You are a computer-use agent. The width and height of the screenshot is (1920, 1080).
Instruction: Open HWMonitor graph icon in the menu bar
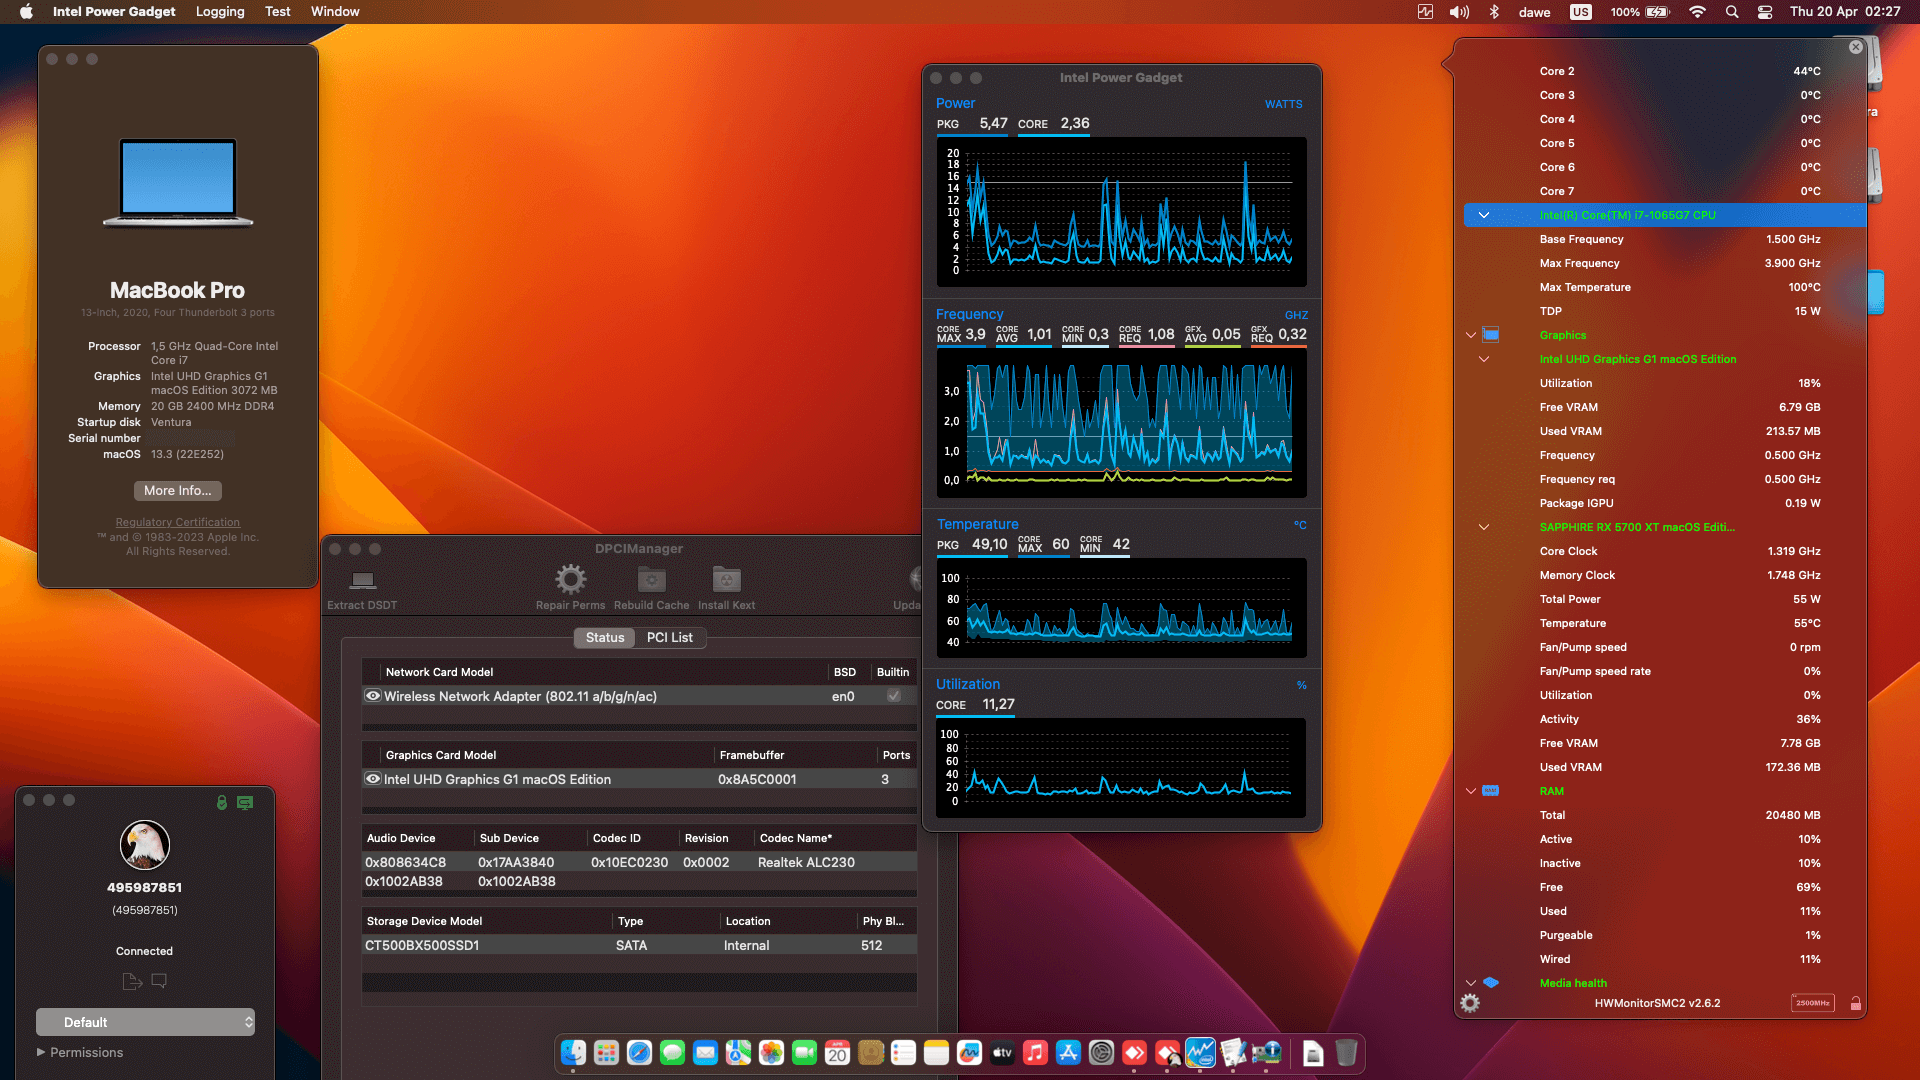pos(1425,12)
